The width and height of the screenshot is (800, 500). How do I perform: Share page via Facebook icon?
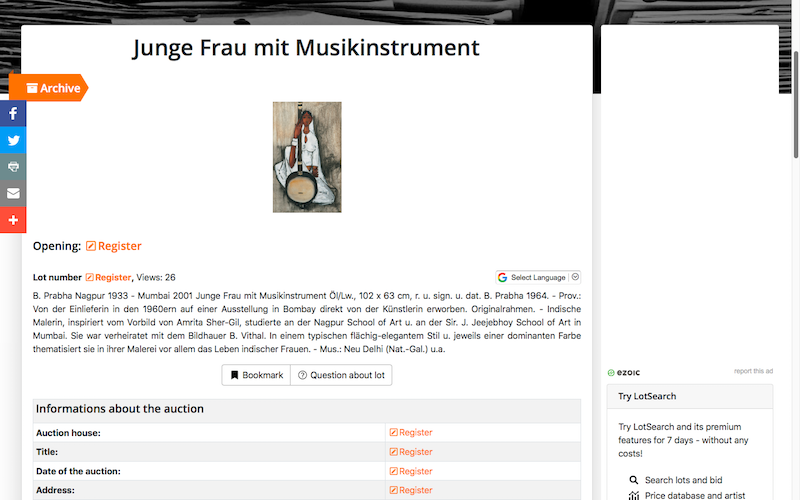13,113
